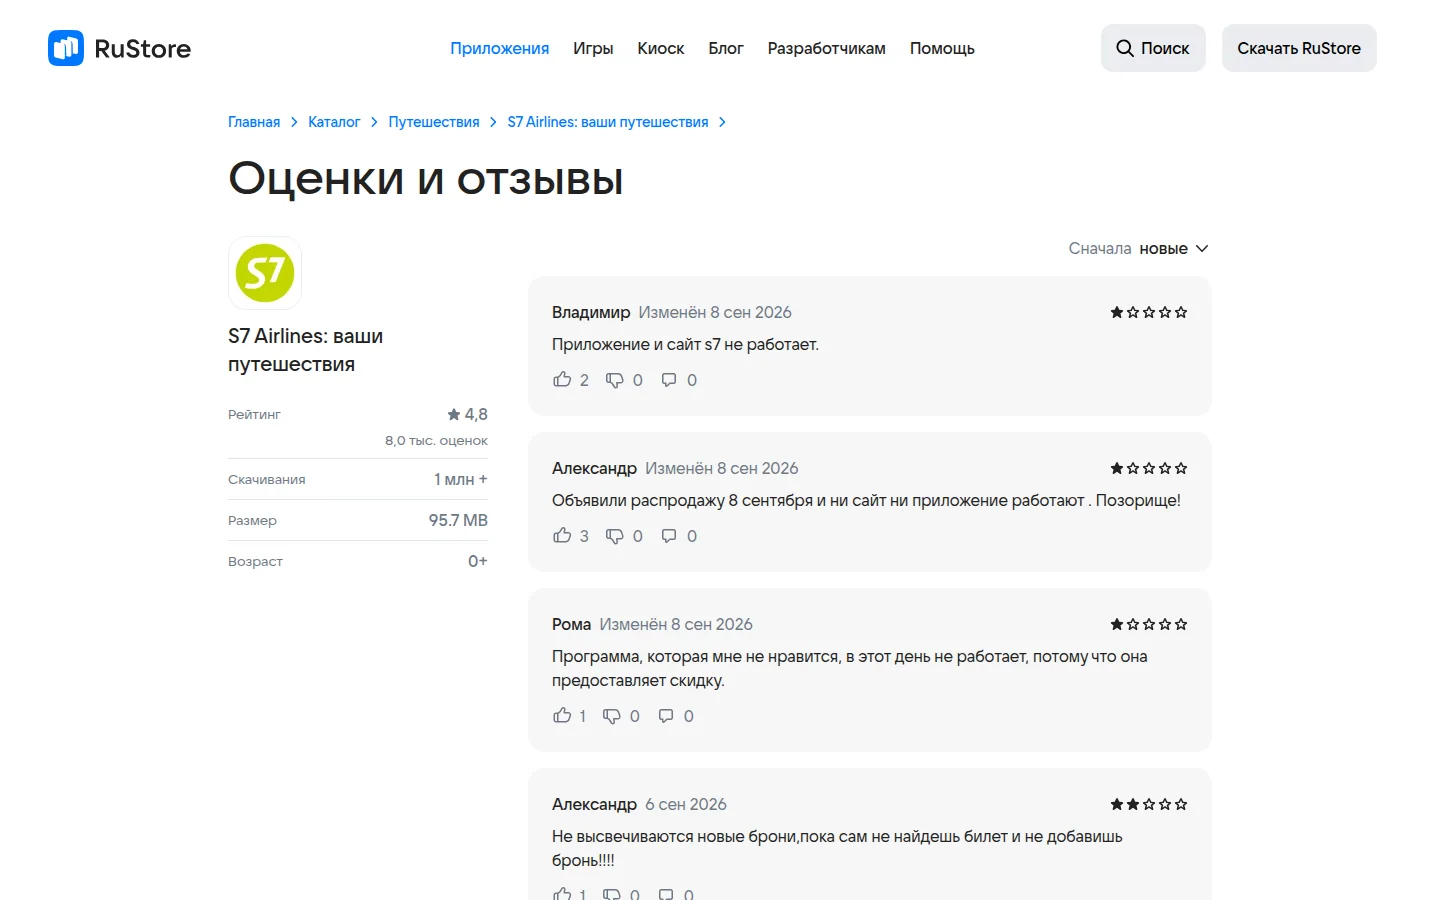Like Владимир's review with thumbs up

tap(562, 380)
